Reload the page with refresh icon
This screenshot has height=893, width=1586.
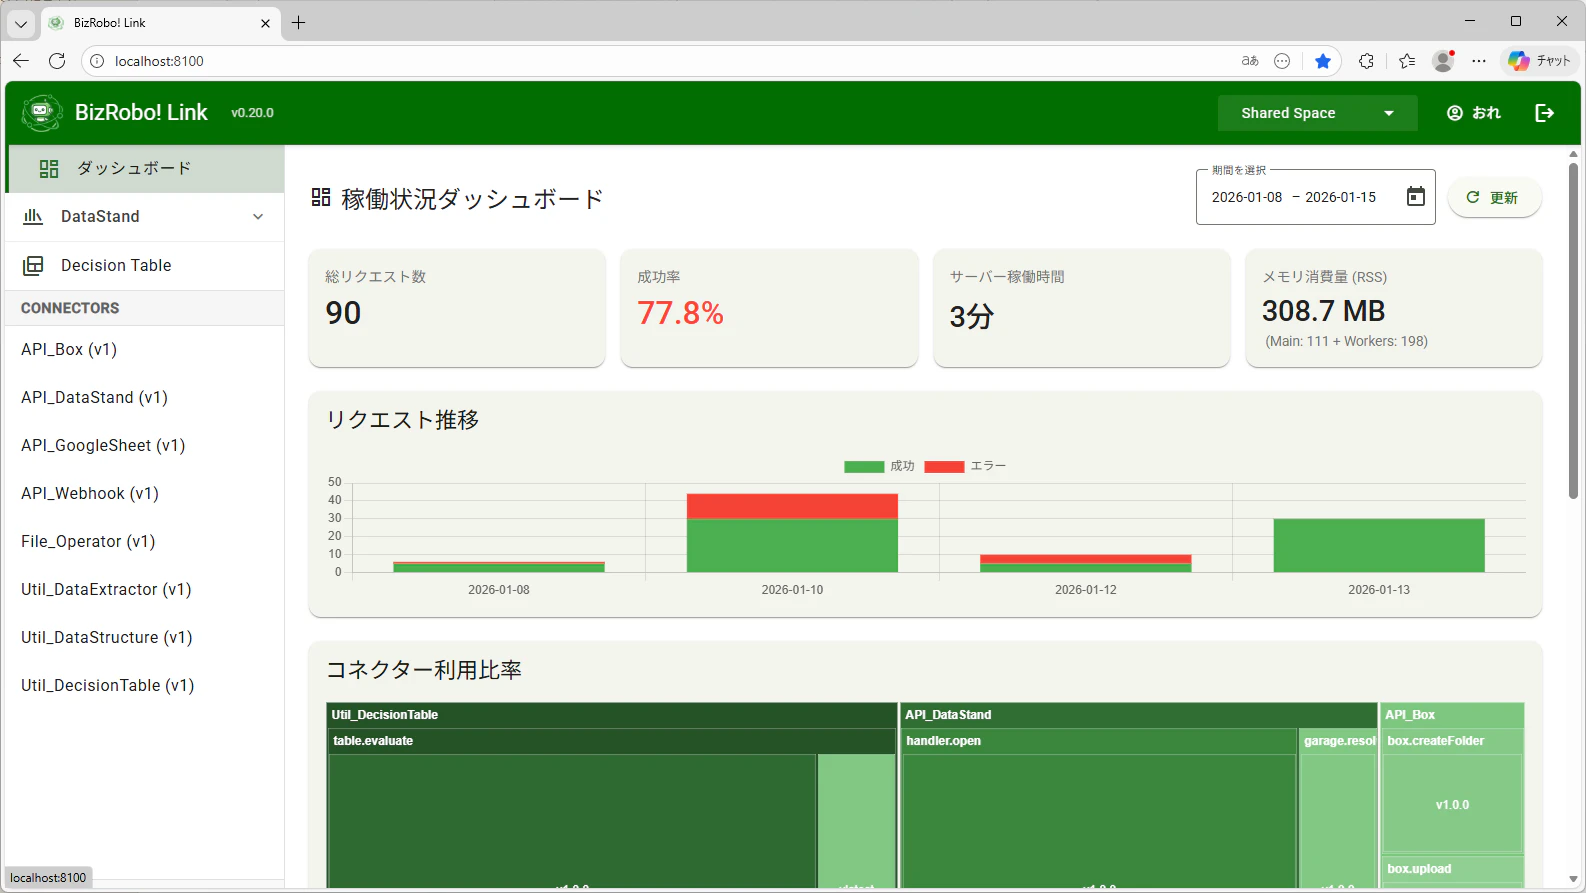click(x=57, y=61)
